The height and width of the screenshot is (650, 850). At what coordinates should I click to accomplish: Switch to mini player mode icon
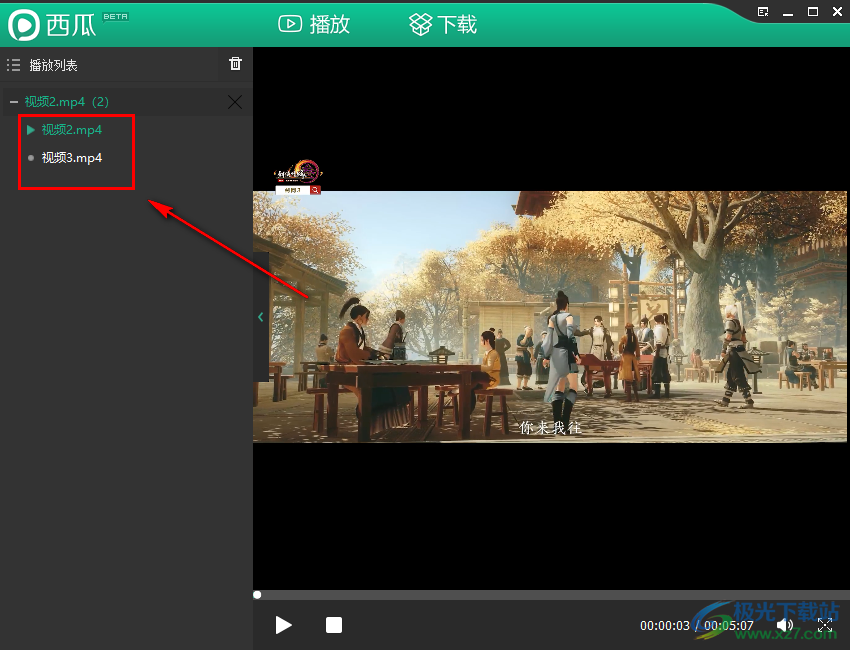point(763,12)
